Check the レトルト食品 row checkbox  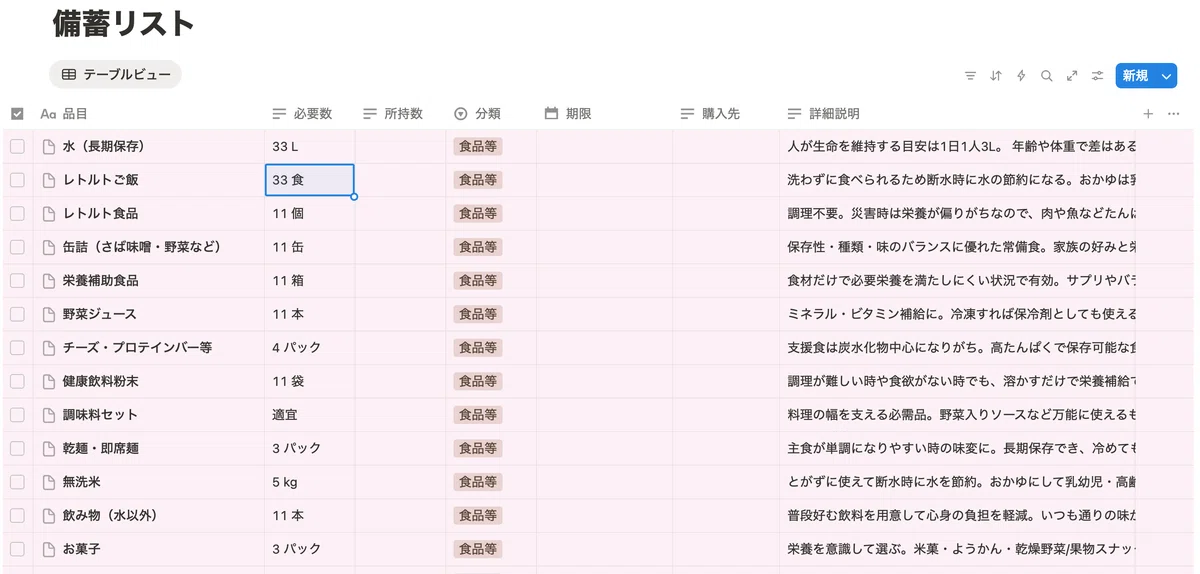tap(17, 213)
